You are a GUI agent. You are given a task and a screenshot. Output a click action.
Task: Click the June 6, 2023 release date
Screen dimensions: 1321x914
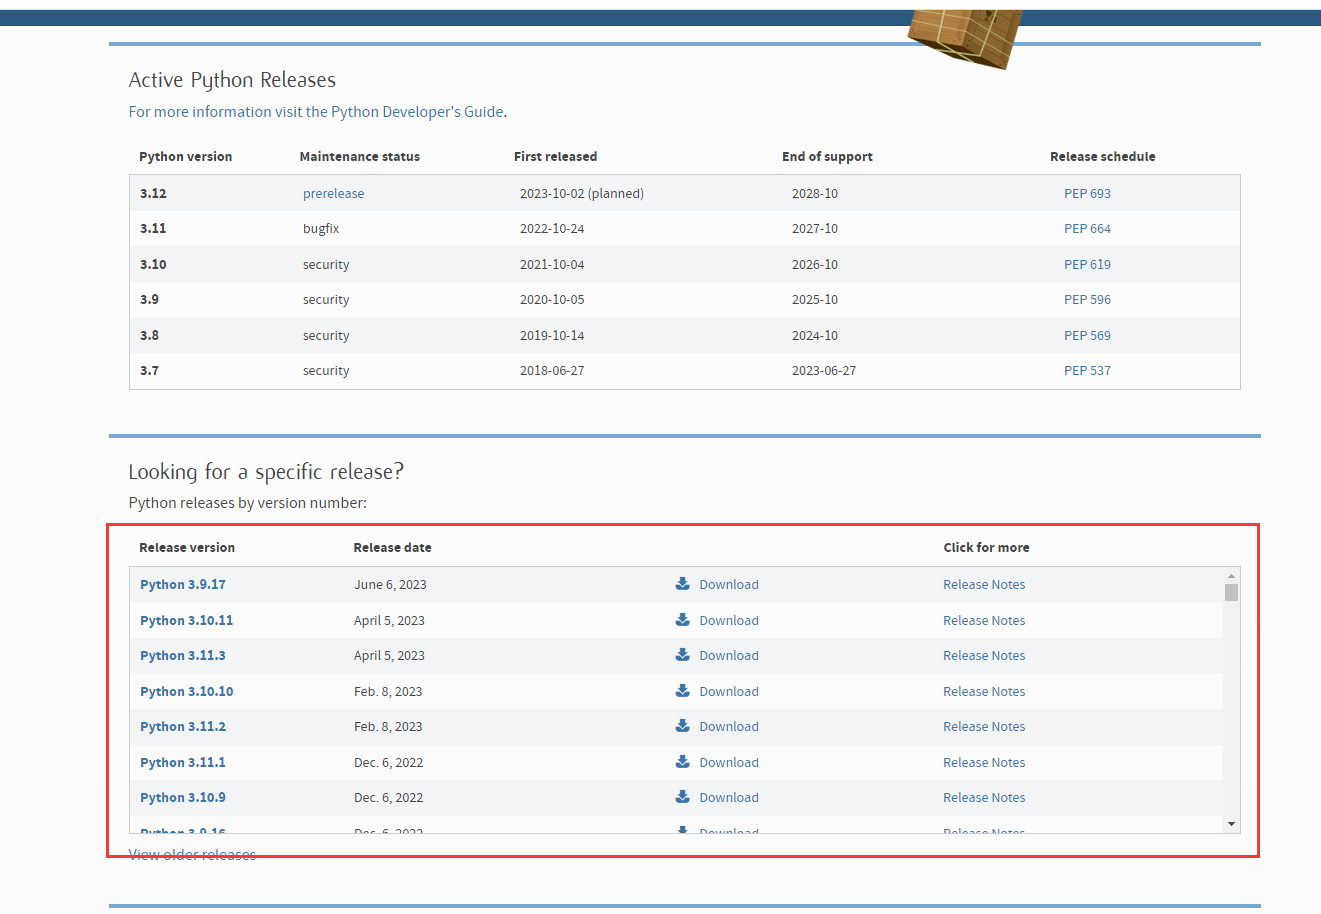point(390,584)
